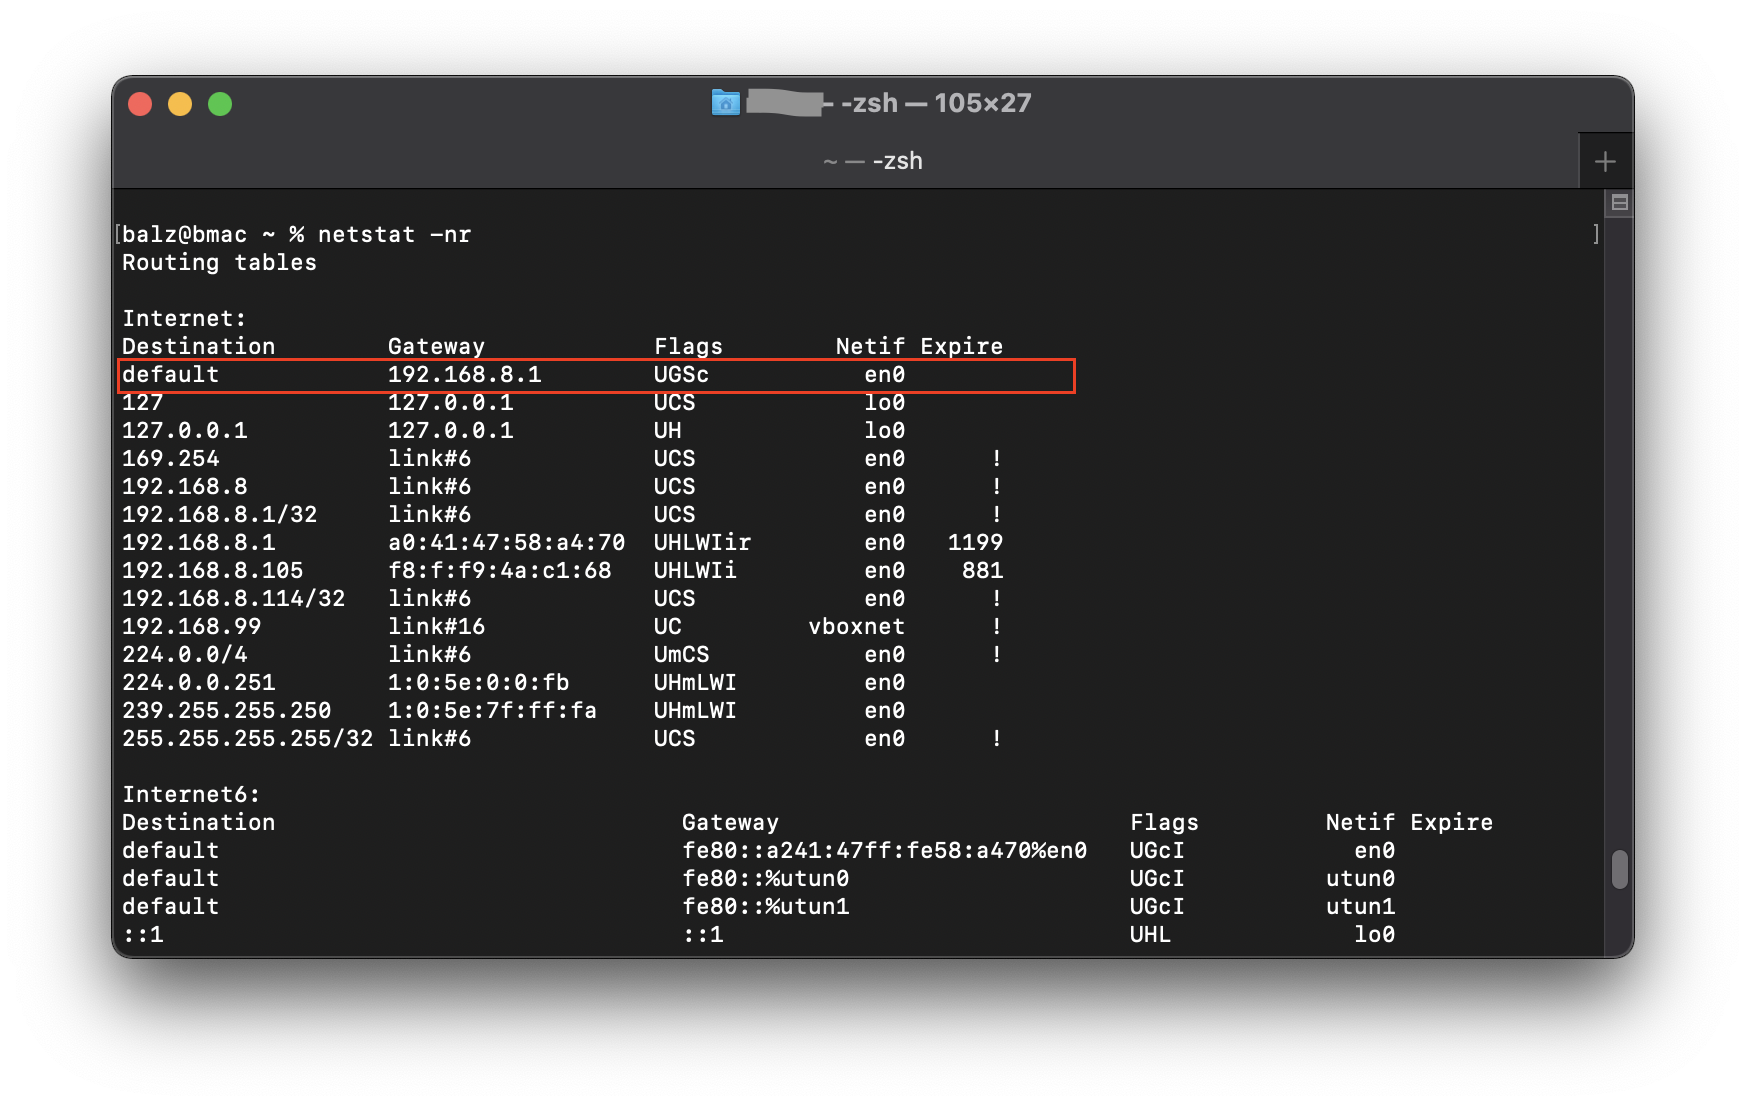This screenshot has width=1746, height=1106.
Task: Click the UGSc flag in default route row
Action: click(681, 375)
